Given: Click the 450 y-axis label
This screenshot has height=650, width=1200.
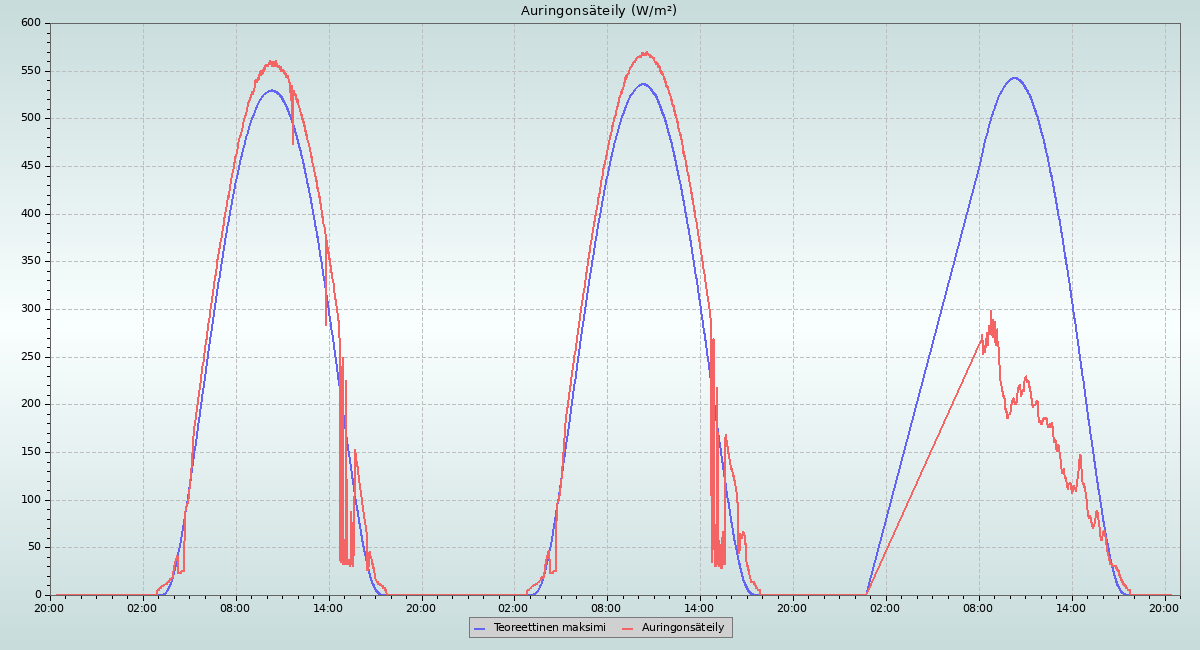Looking at the screenshot, I should 31,166.
